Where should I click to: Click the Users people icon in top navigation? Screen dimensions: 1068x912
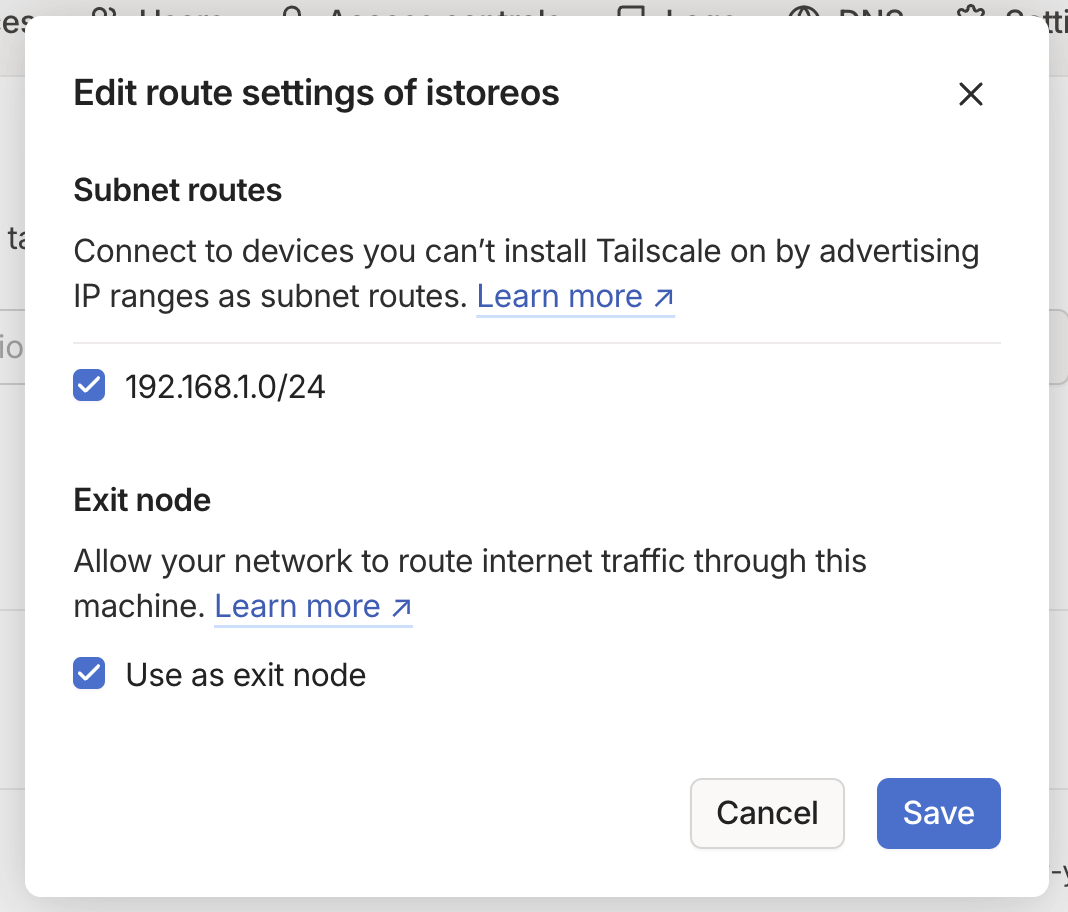point(103,12)
